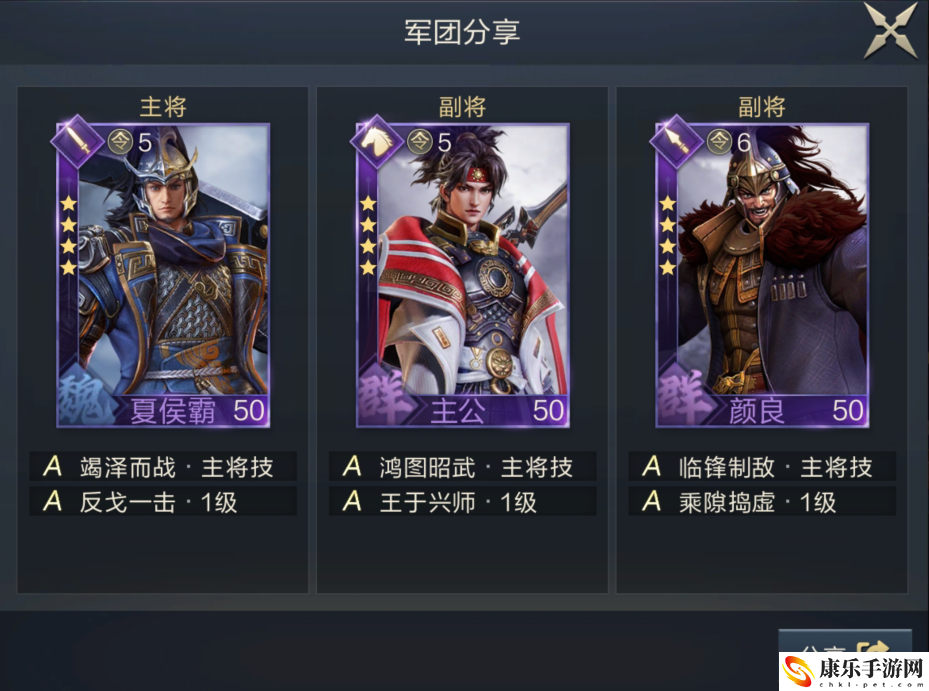This screenshot has width=929, height=691.
Task: Open the 颜良 general card portrait
Action: [762, 275]
